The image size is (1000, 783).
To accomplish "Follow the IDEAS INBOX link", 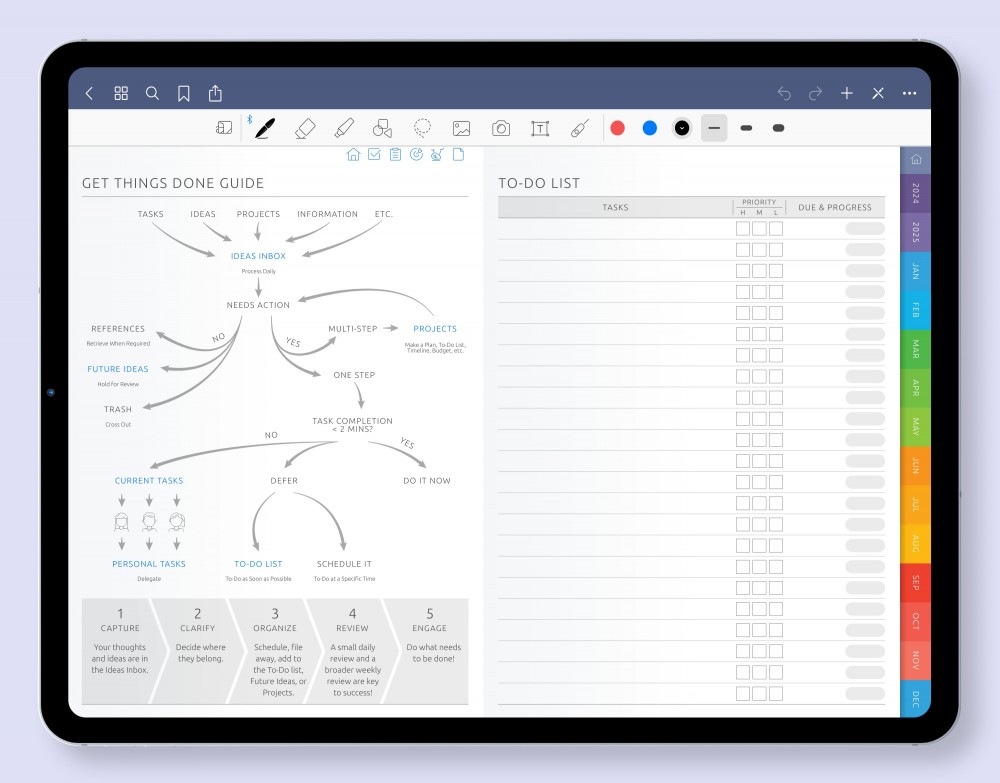I will coord(258,256).
